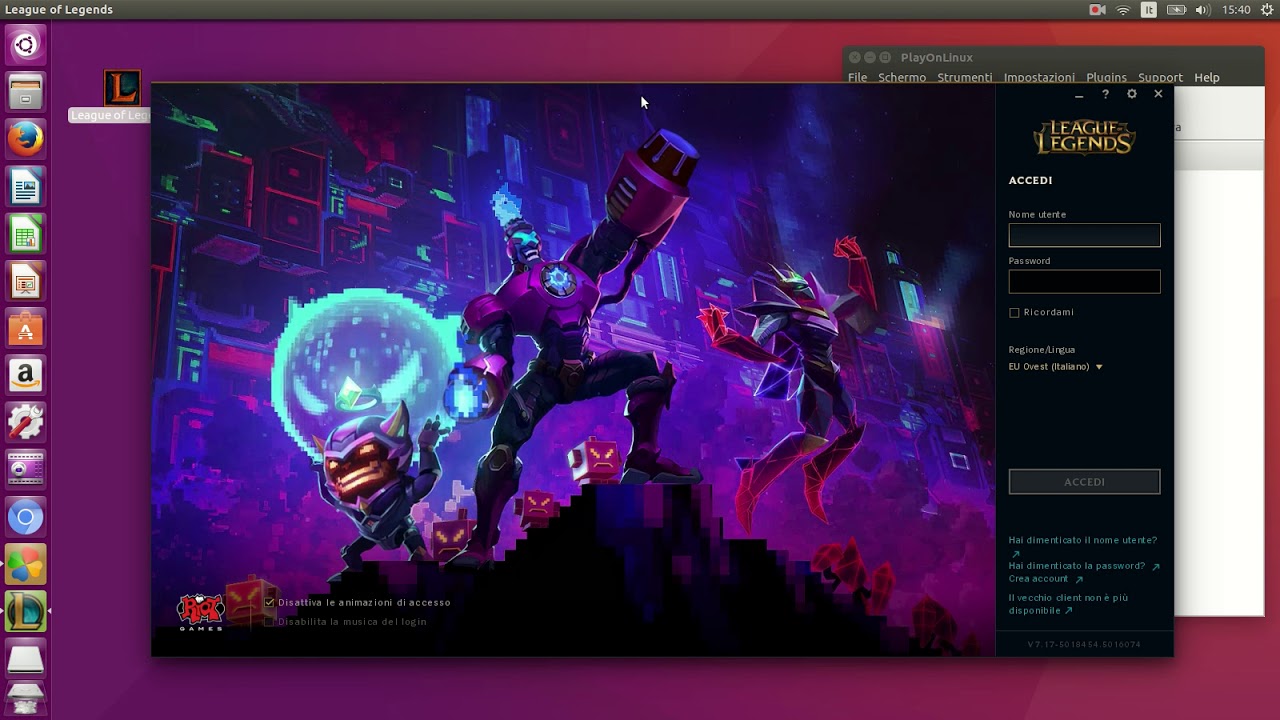Expand the EU Ovest (Italiano) region dropdown

(x=1055, y=367)
